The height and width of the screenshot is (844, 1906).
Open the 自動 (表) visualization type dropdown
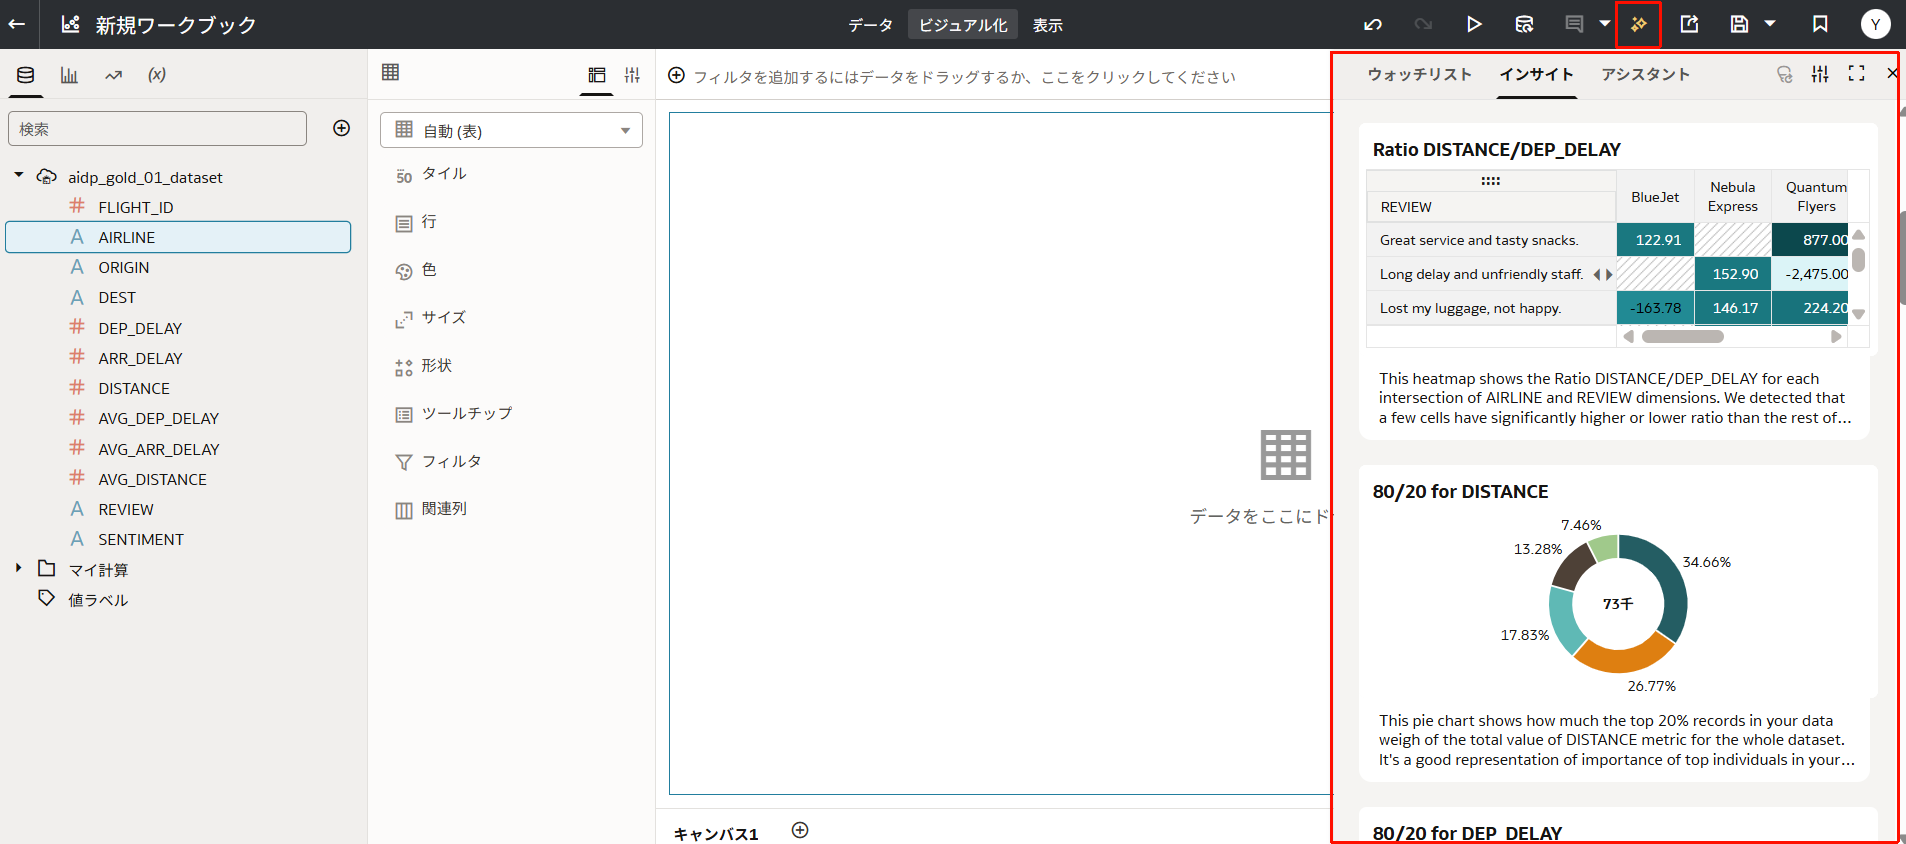(x=511, y=130)
